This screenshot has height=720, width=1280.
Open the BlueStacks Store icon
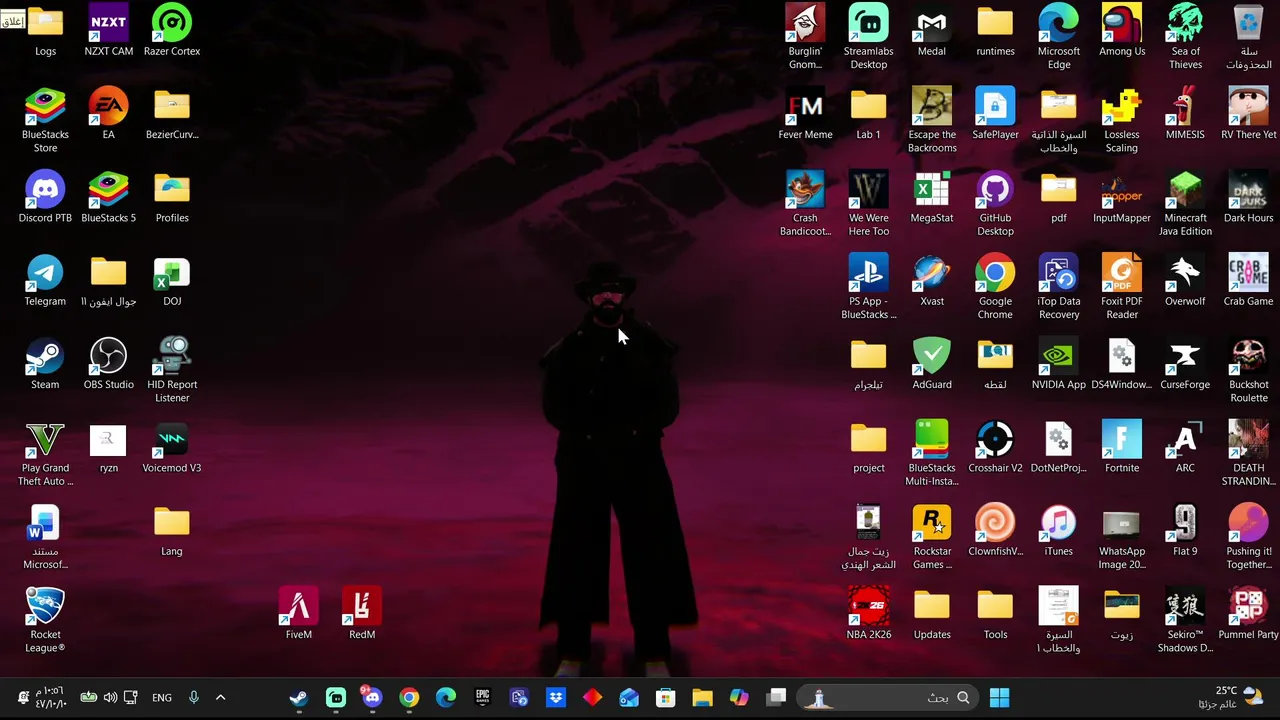45,121
